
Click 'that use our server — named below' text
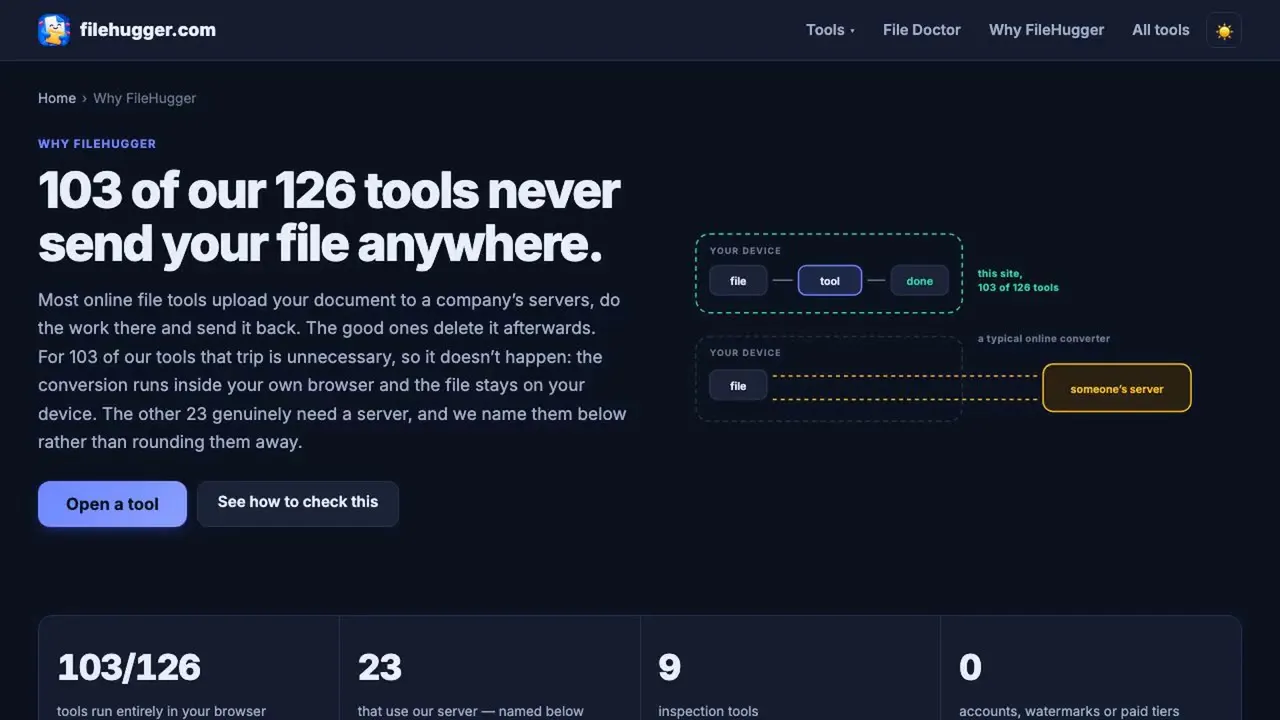pyautogui.click(x=471, y=711)
